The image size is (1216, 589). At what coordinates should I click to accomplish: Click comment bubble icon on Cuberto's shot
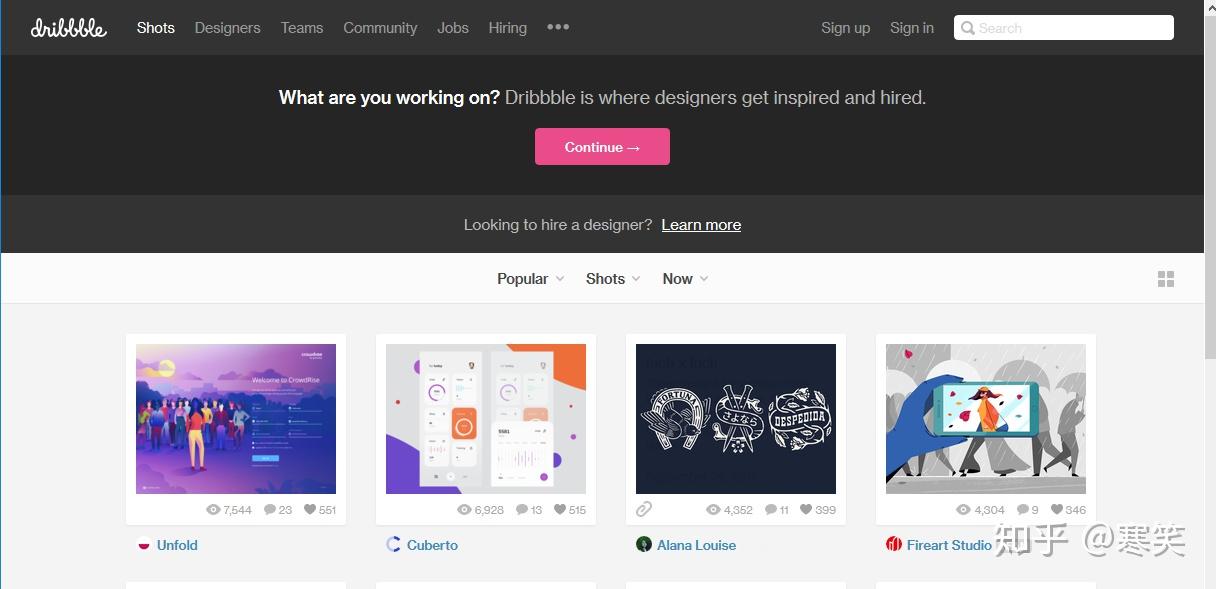click(522, 510)
